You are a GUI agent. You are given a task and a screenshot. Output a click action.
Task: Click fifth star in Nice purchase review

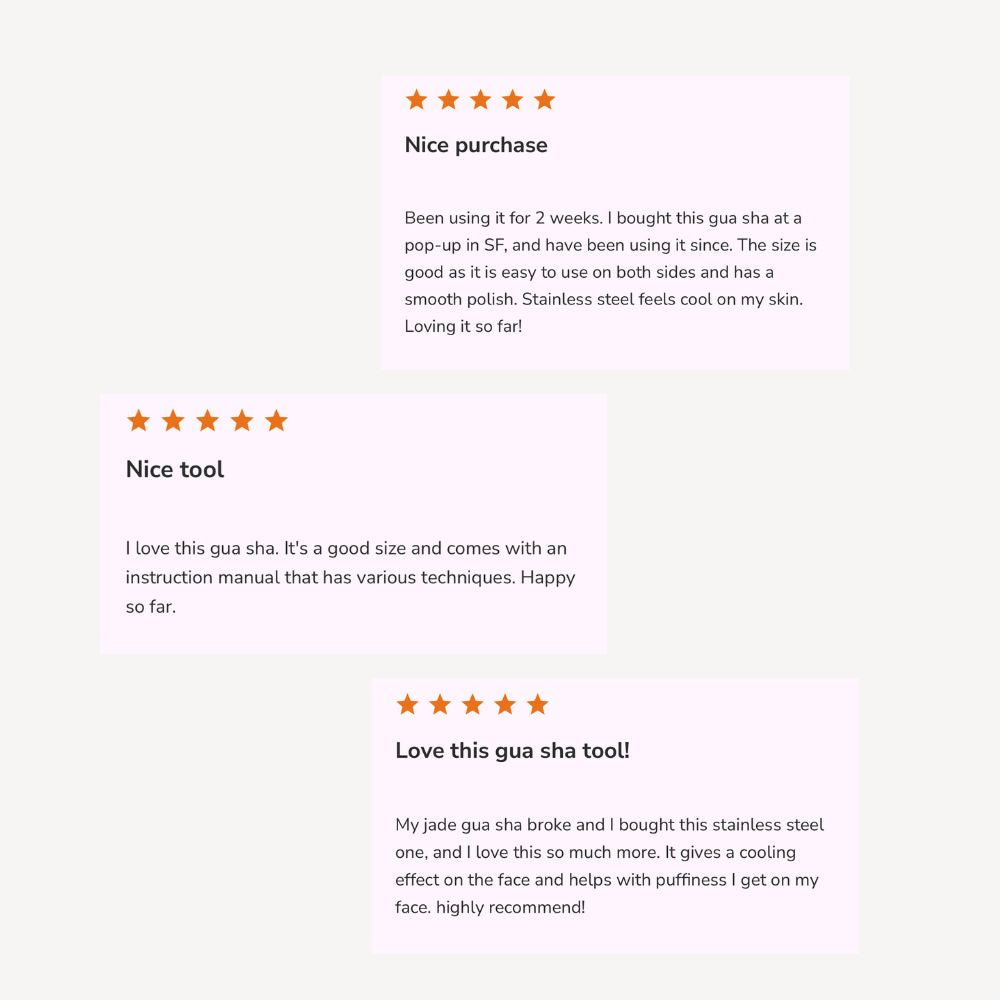pos(544,100)
